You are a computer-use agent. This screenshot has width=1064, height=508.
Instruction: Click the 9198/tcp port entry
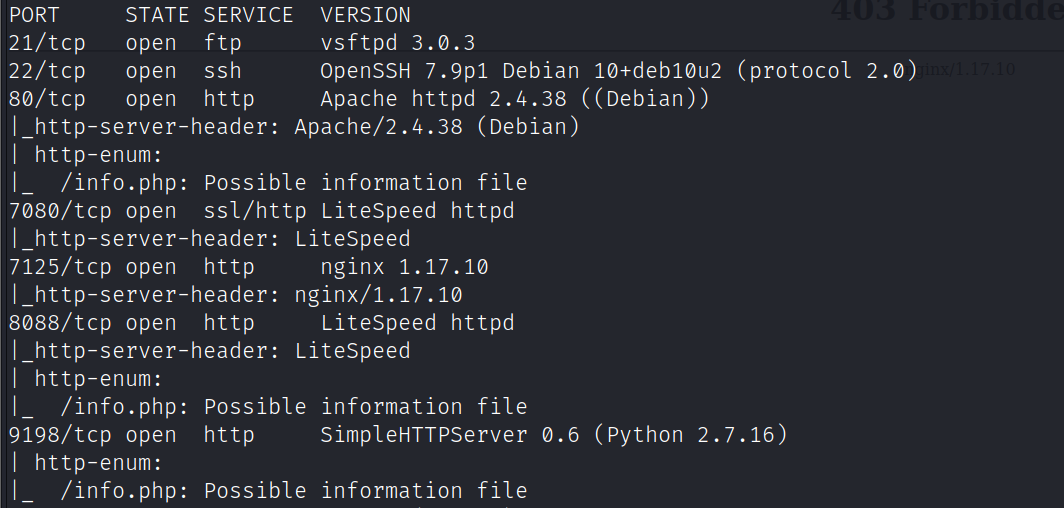(x=60, y=435)
